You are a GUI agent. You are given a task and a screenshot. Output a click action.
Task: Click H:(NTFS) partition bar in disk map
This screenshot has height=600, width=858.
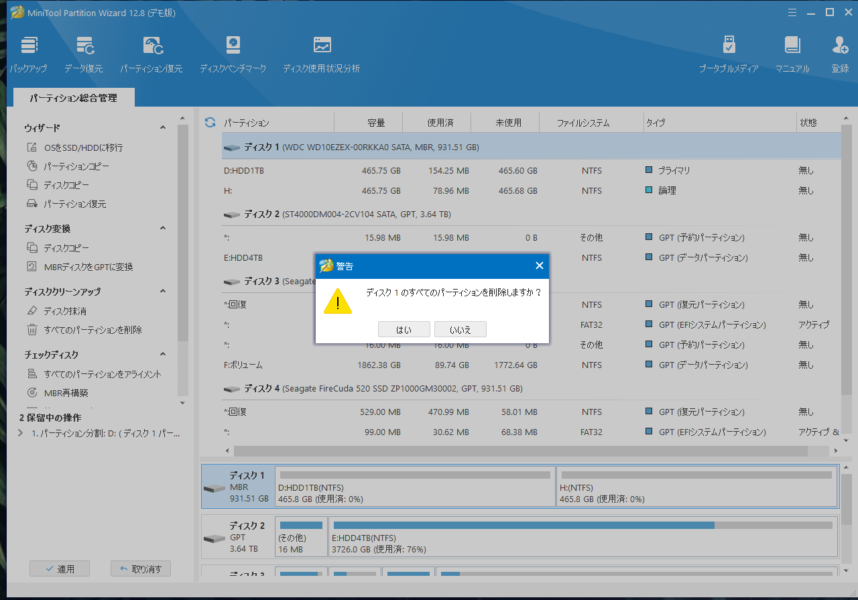coord(697,486)
